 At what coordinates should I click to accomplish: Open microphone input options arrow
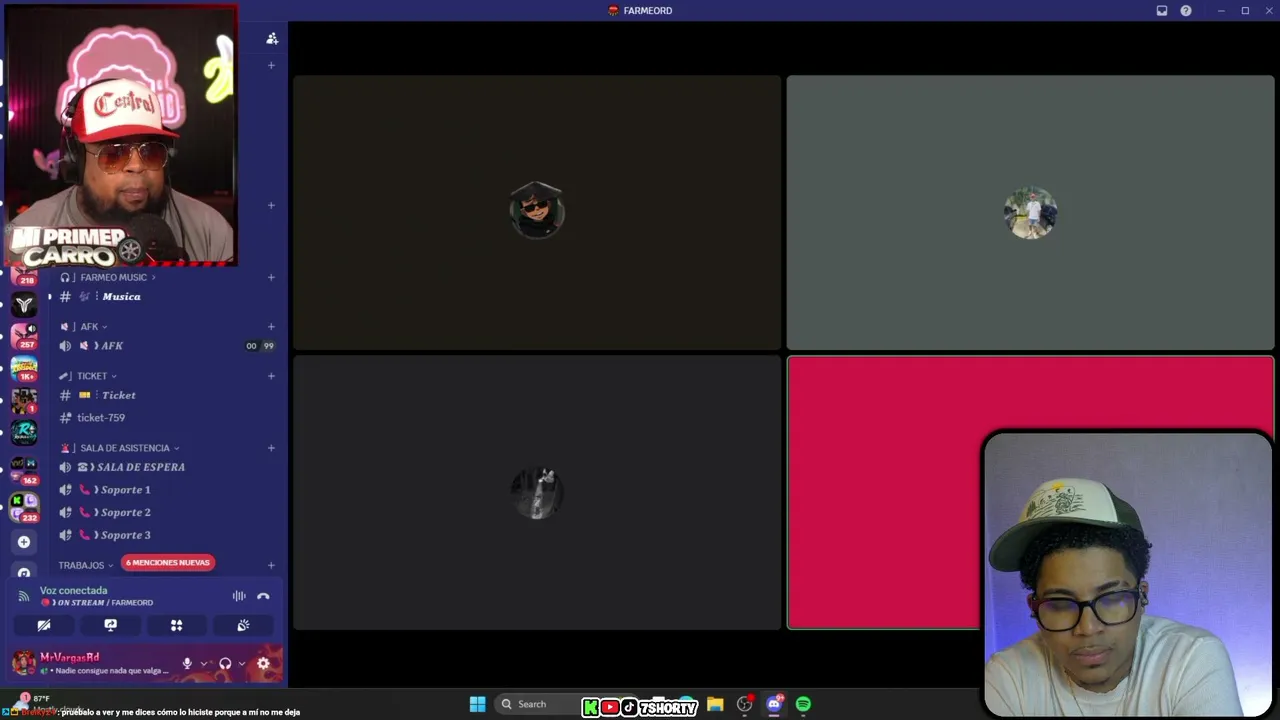coord(204,663)
